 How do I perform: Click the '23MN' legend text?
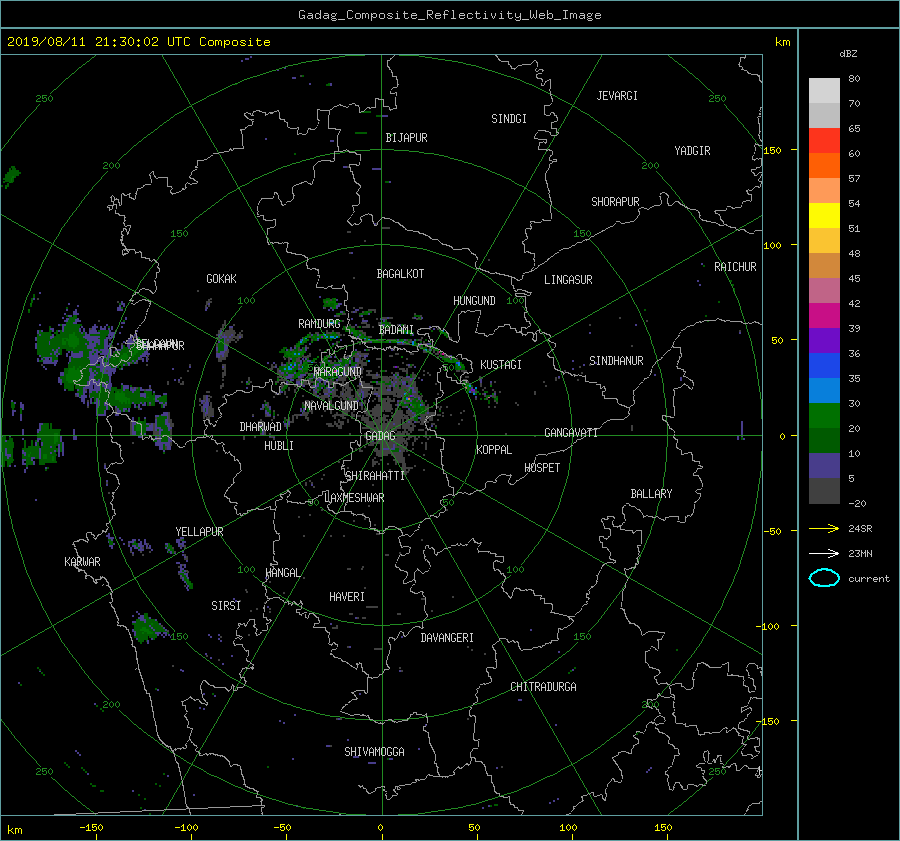(x=860, y=554)
